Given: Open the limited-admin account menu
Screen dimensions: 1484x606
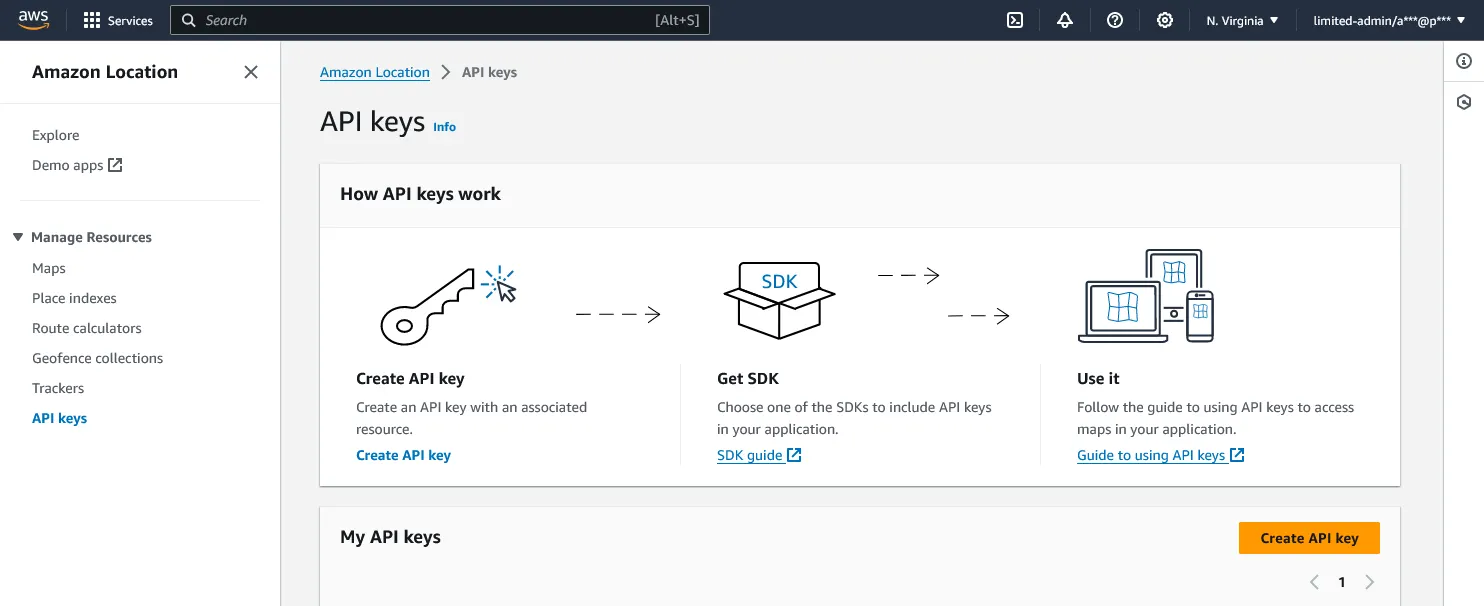Looking at the screenshot, I should pos(1388,20).
